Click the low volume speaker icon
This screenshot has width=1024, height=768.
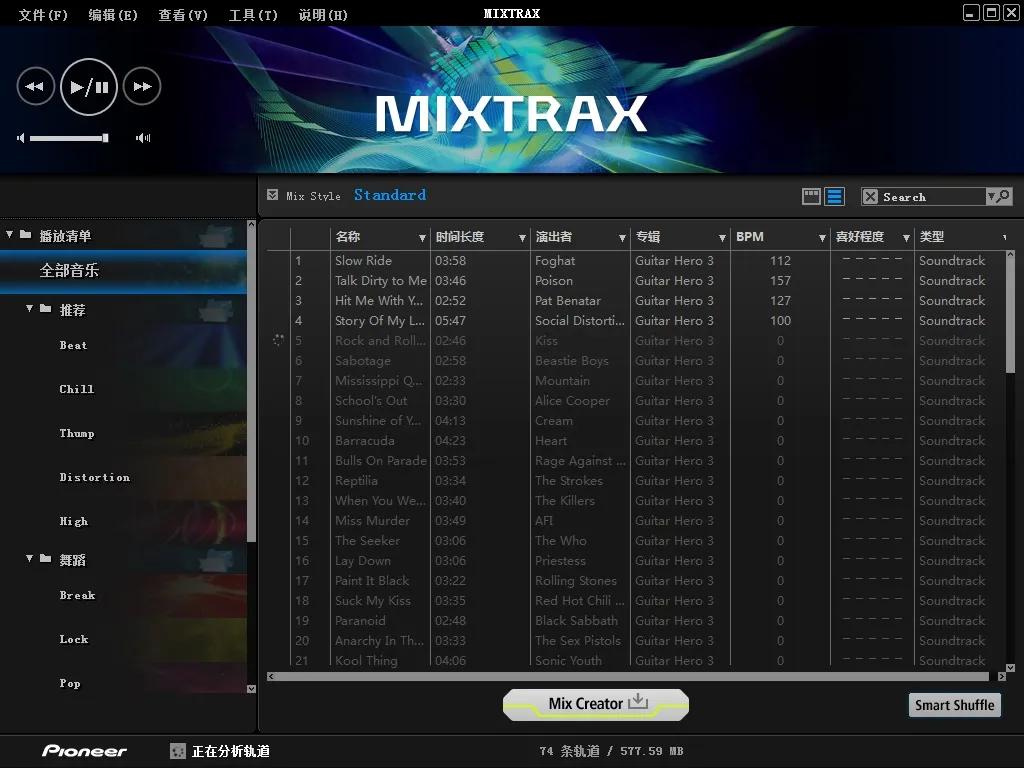point(21,138)
